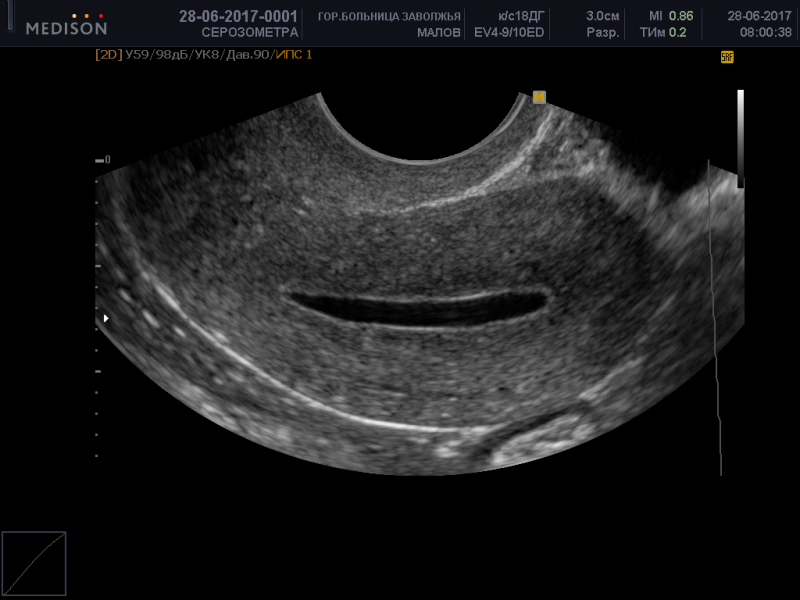Click the MI 0.86 value
The height and width of the screenshot is (600, 800).
click(x=671, y=16)
